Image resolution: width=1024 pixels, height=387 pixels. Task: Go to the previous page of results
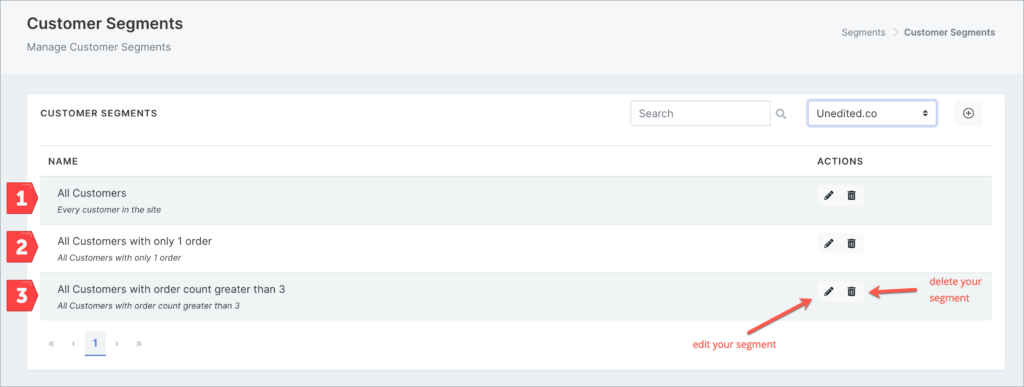[74, 343]
